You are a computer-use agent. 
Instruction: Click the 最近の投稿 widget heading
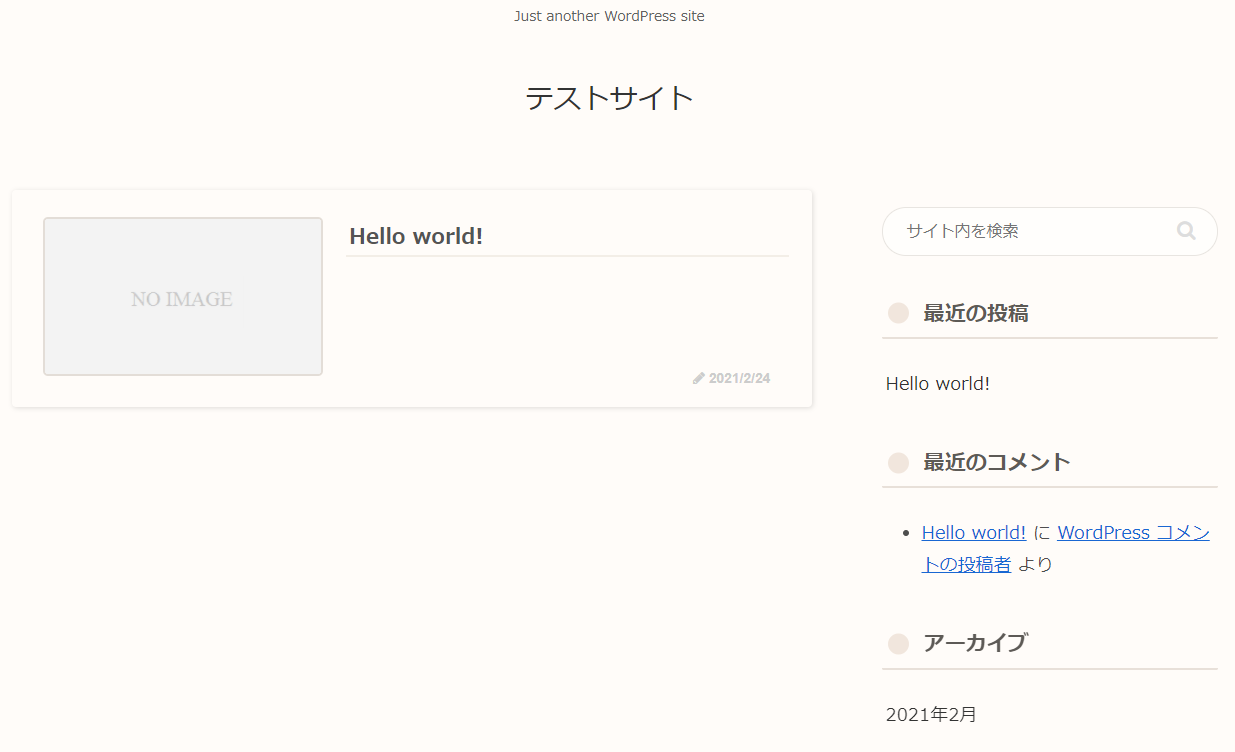coord(975,313)
